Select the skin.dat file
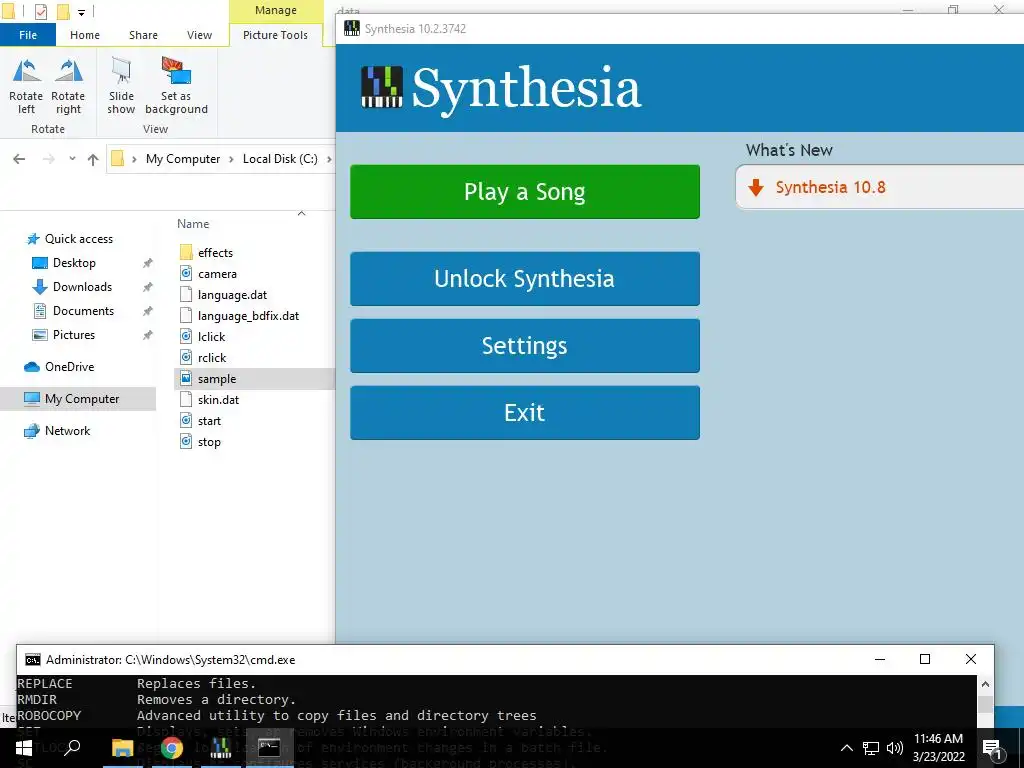 [218, 400]
